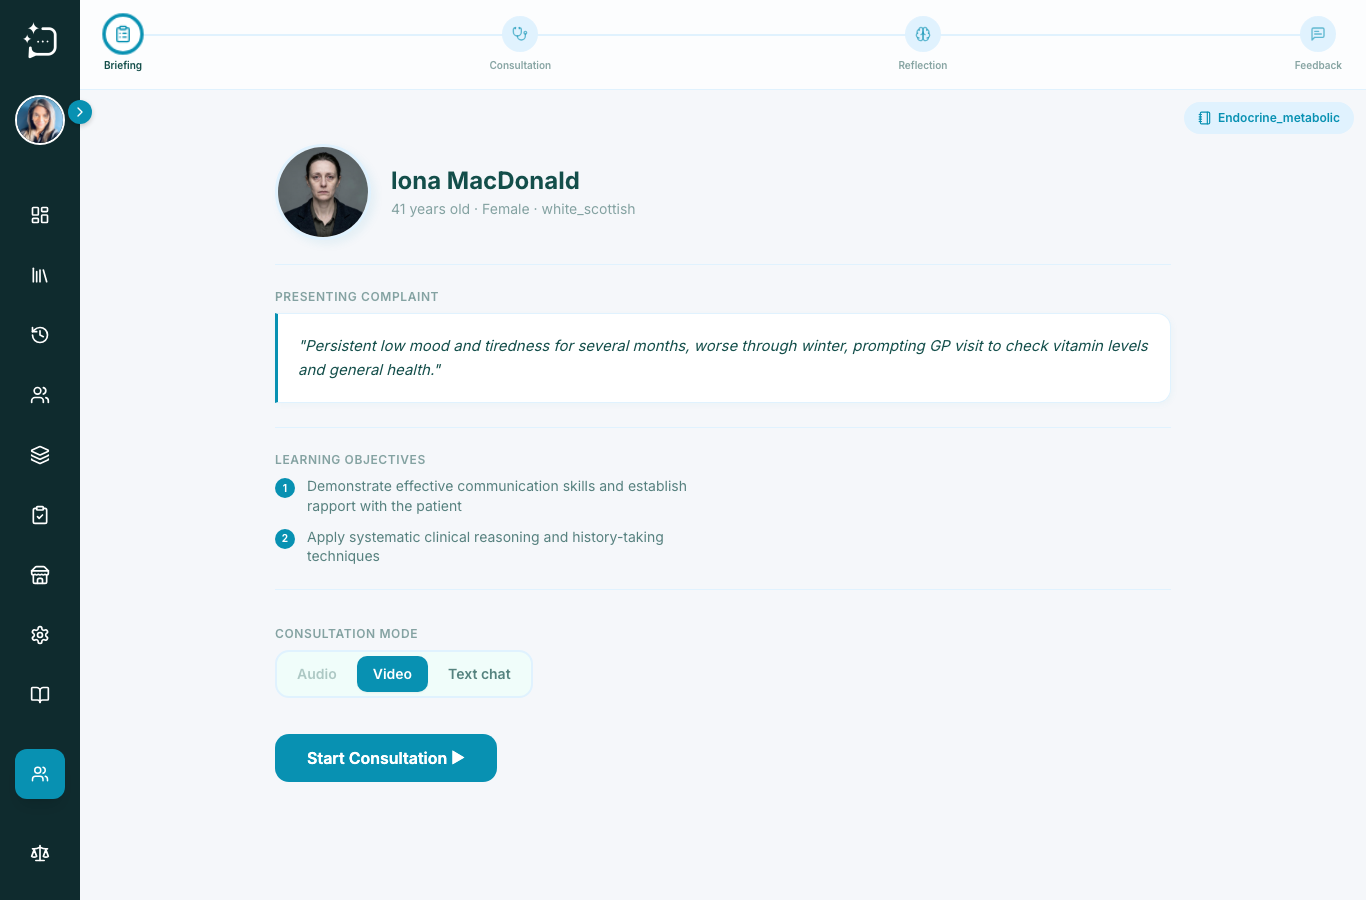Open the dashboard grid icon
This screenshot has width=1366, height=900.
(x=40, y=215)
